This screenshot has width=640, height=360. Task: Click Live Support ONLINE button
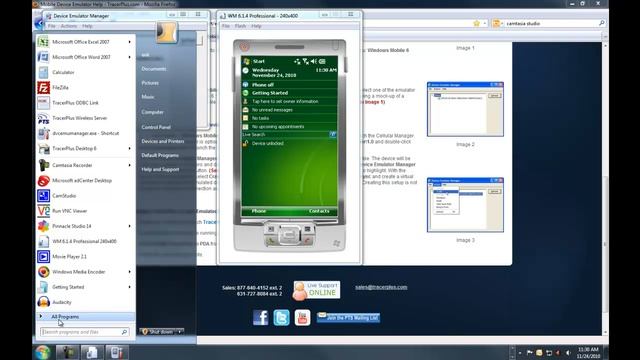tap(317, 291)
